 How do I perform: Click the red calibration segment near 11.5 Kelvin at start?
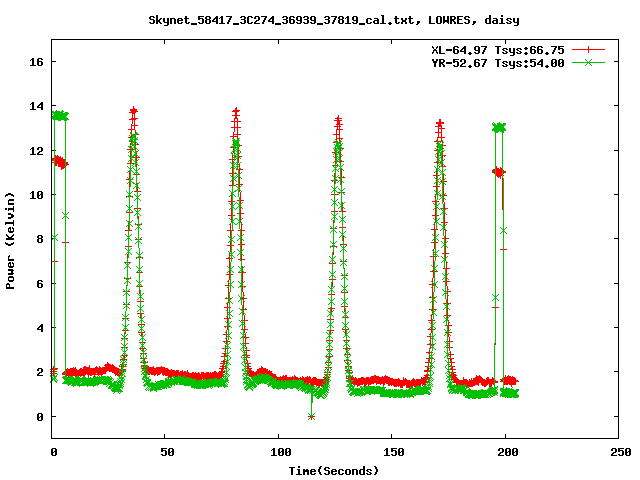click(x=60, y=162)
